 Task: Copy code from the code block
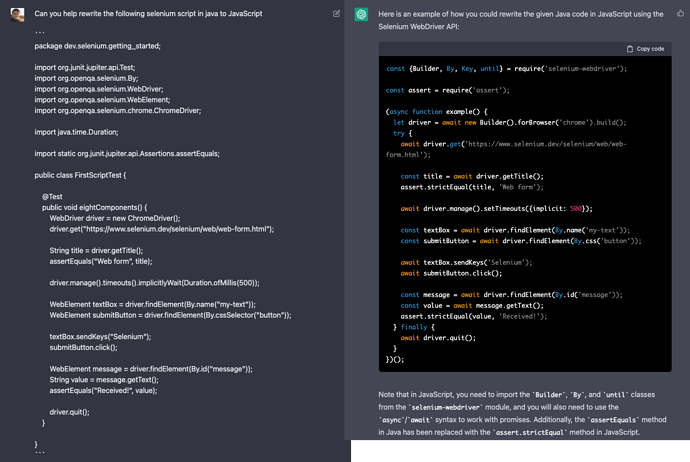click(646, 49)
